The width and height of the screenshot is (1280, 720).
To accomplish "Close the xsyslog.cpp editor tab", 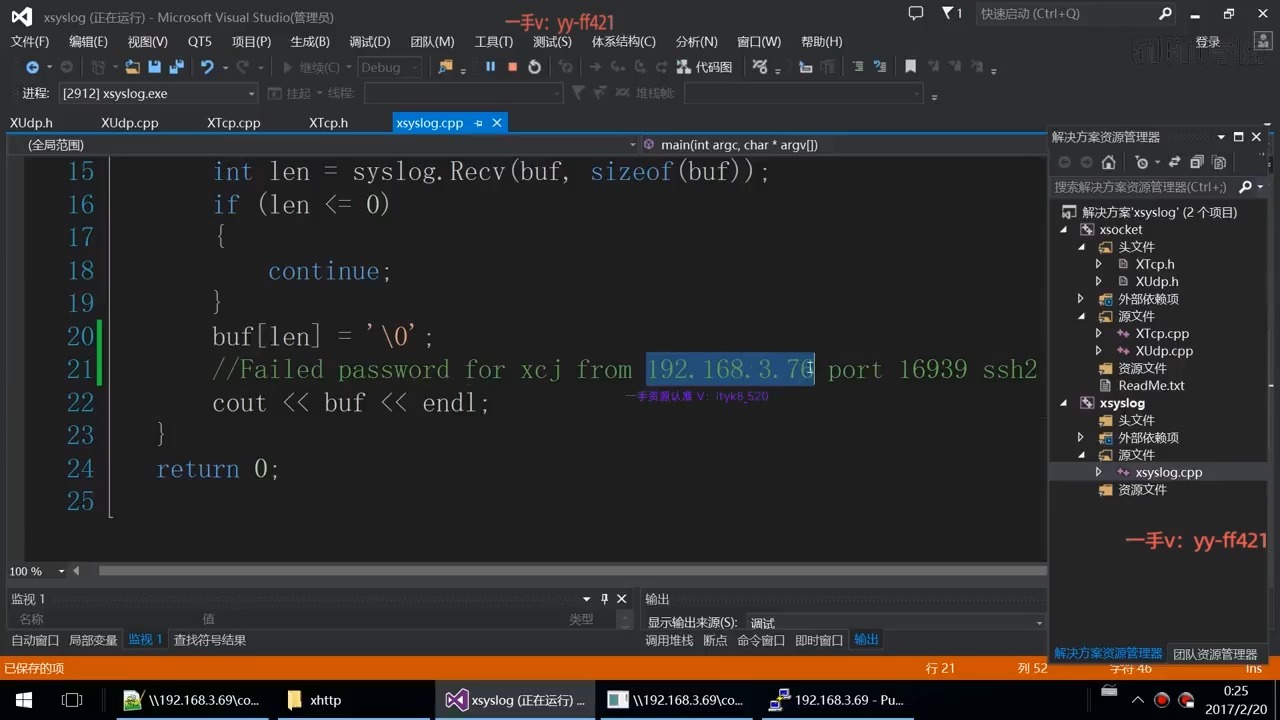I will 497,123.
